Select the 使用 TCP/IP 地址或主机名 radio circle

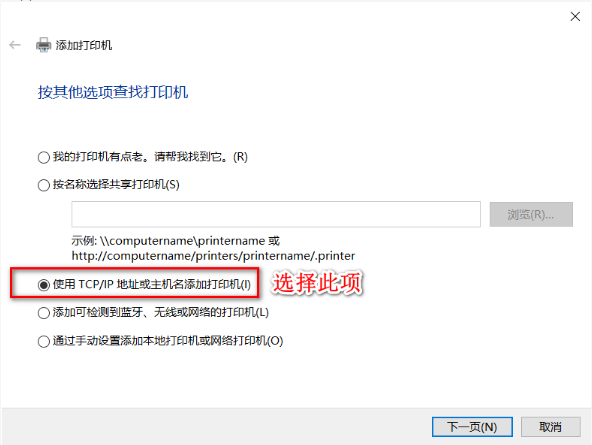[x=44, y=285]
